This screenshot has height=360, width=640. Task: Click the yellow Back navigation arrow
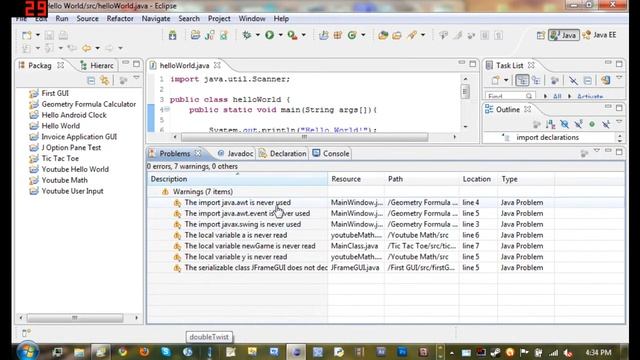[87, 48]
